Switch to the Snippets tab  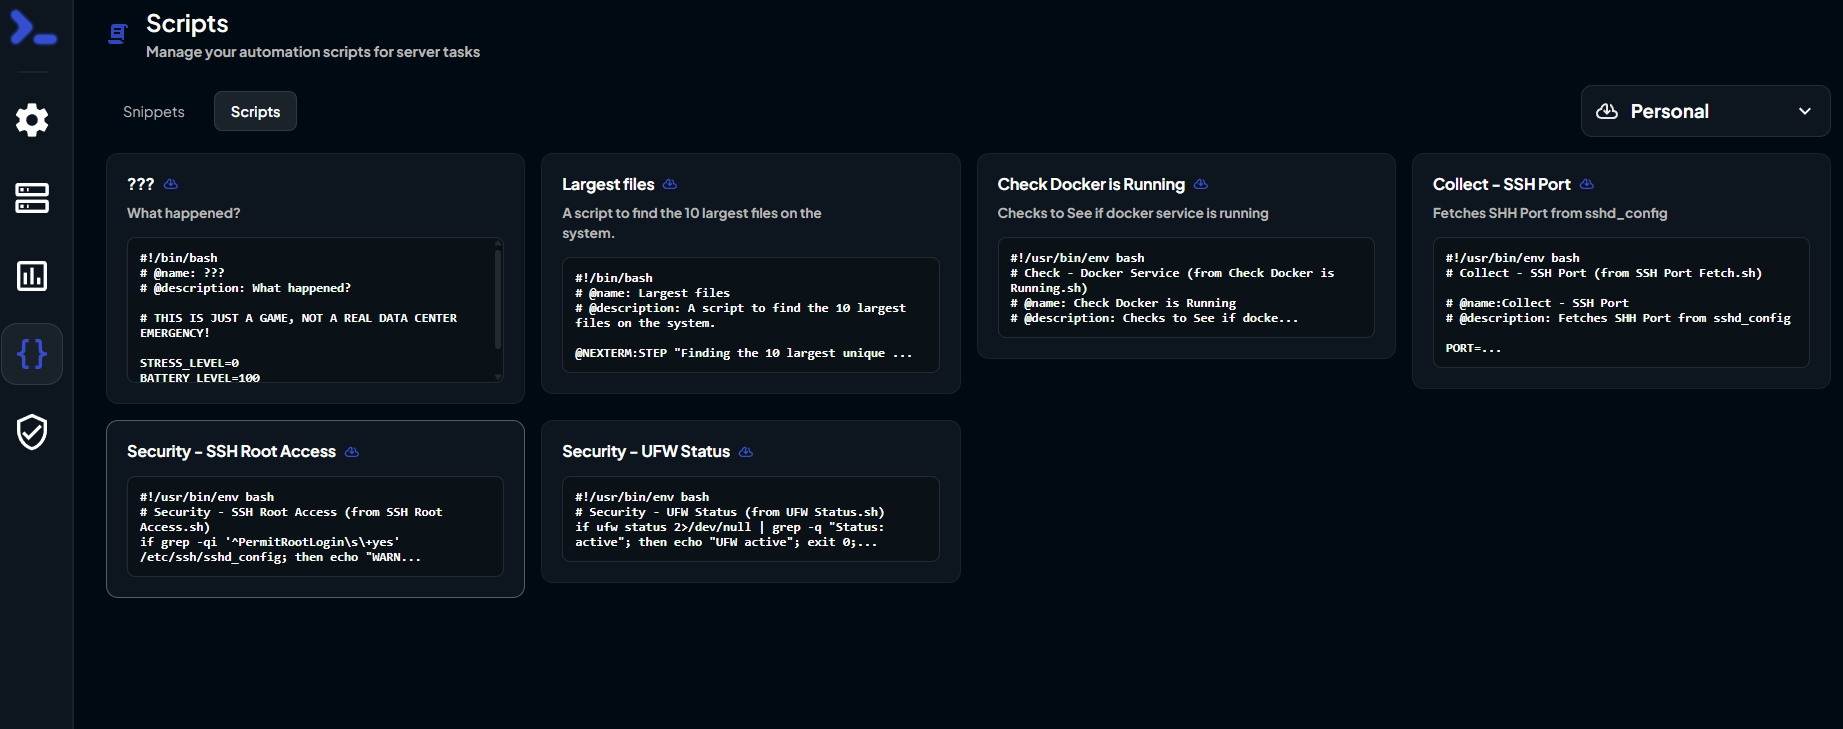[154, 112]
